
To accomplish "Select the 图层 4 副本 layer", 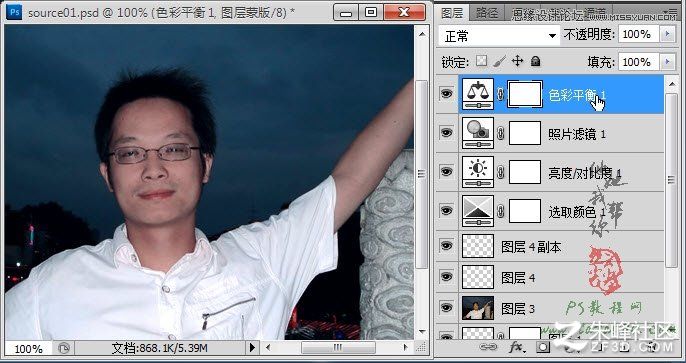I will (550, 246).
